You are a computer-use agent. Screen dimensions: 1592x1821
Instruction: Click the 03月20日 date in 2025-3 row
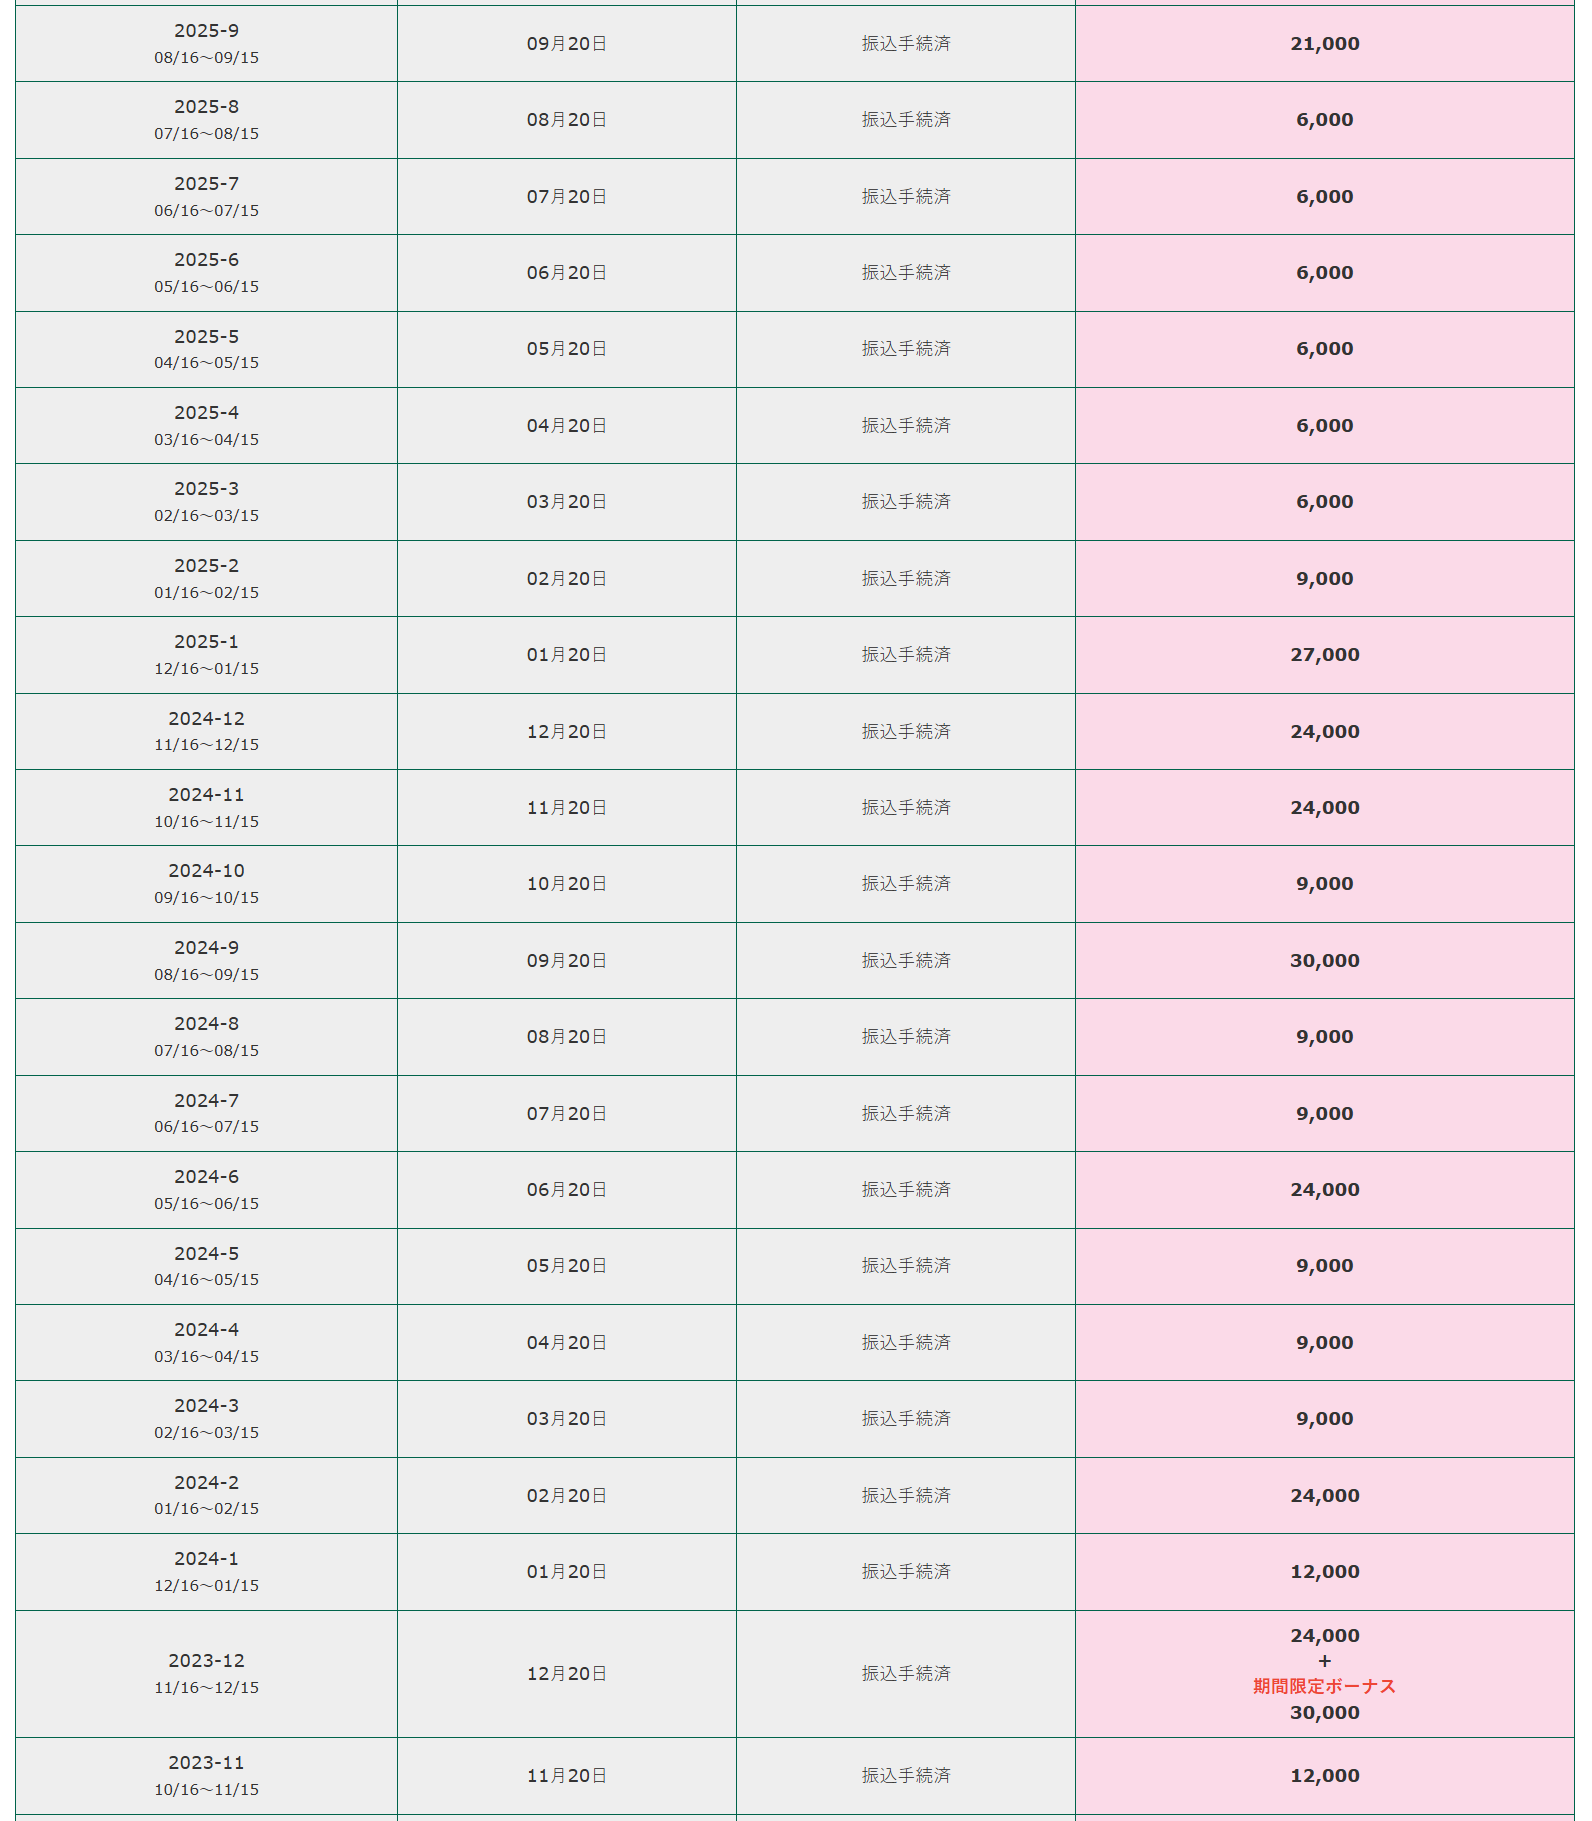[x=566, y=502]
